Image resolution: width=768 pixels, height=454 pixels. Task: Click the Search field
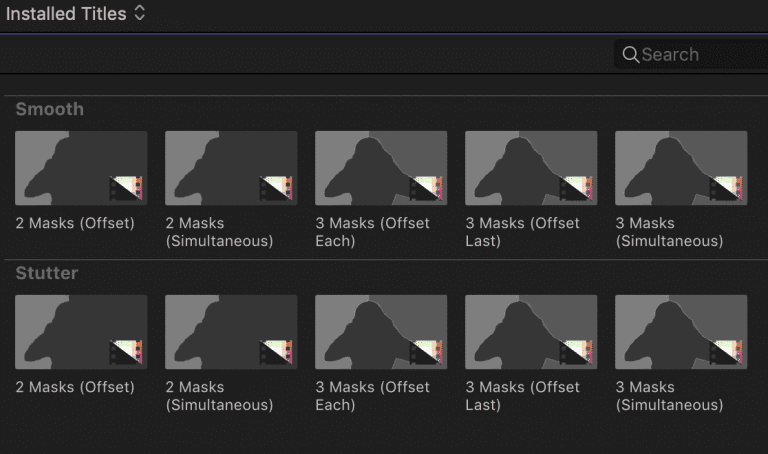(691, 54)
